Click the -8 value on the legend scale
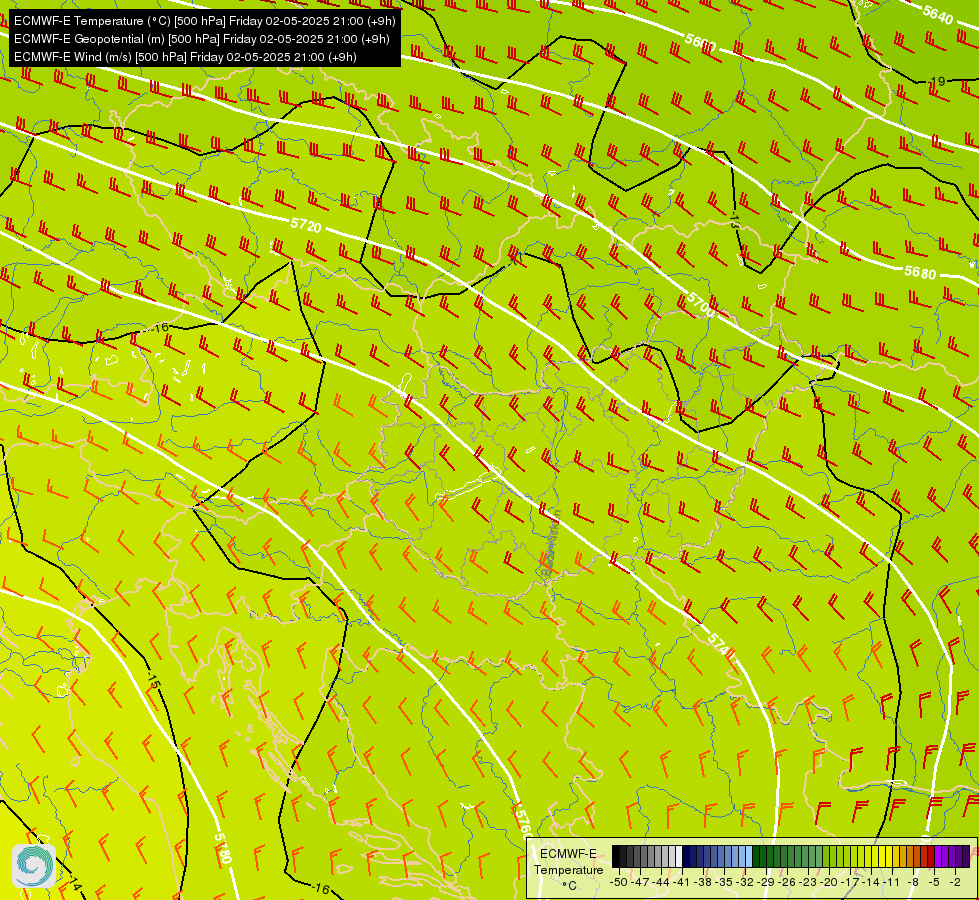Image resolution: width=979 pixels, height=900 pixels. coord(915,882)
